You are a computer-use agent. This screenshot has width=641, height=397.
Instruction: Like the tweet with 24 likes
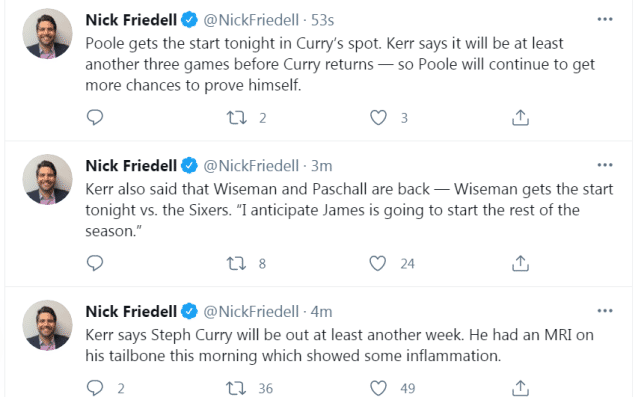click(378, 263)
